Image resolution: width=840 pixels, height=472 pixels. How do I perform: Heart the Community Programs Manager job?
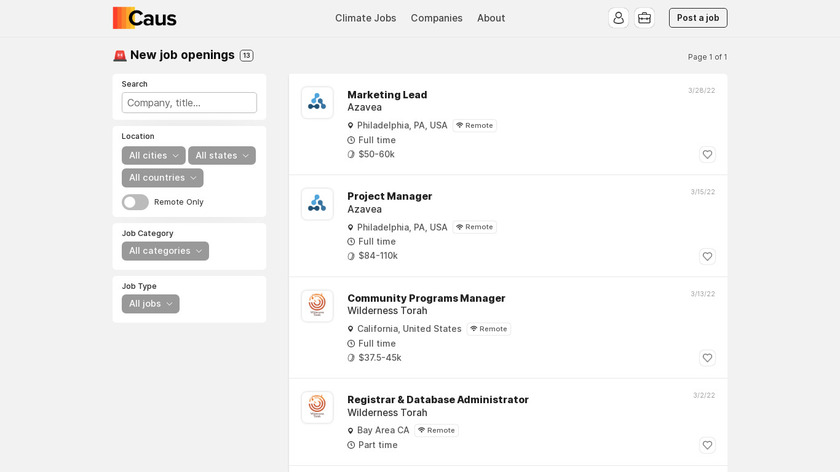tap(707, 358)
